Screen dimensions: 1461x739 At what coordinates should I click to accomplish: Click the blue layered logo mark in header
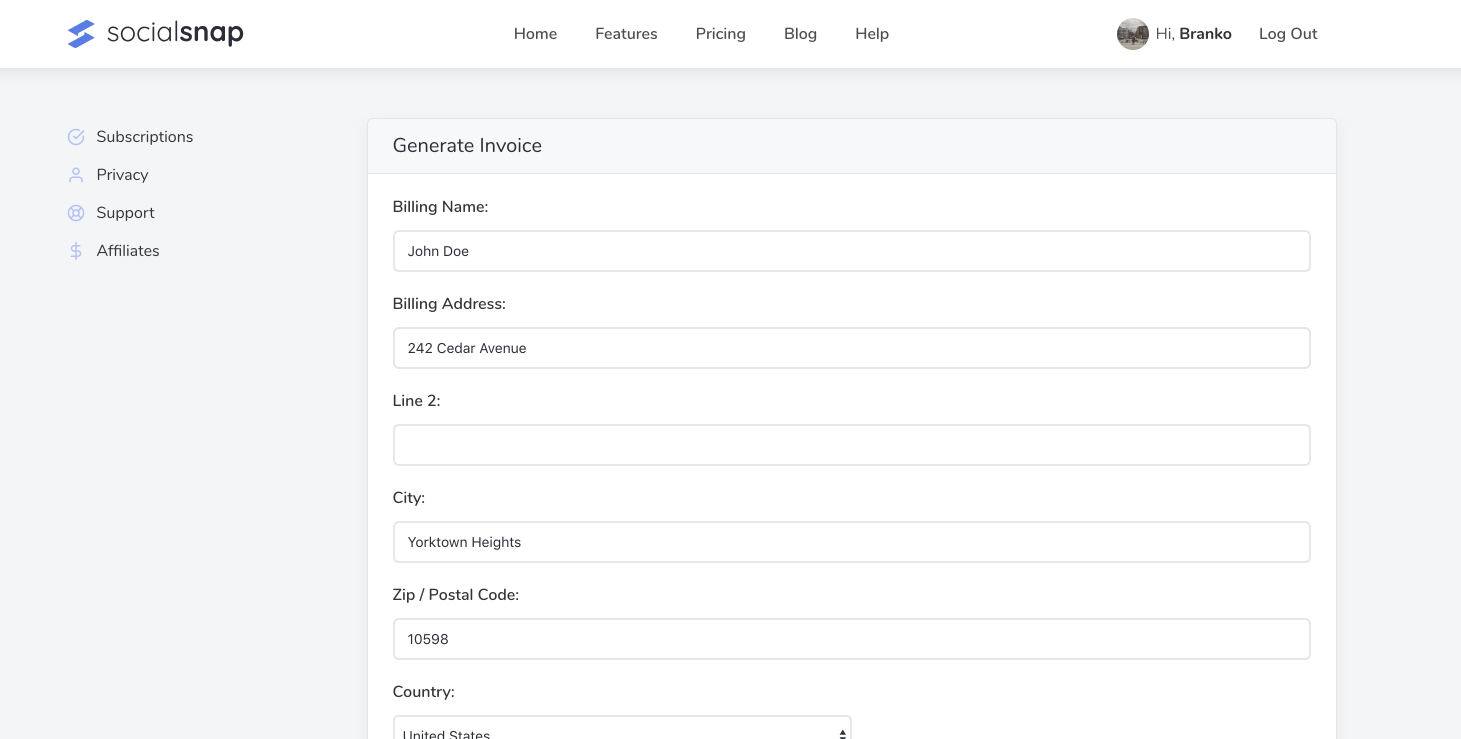pos(81,33)
